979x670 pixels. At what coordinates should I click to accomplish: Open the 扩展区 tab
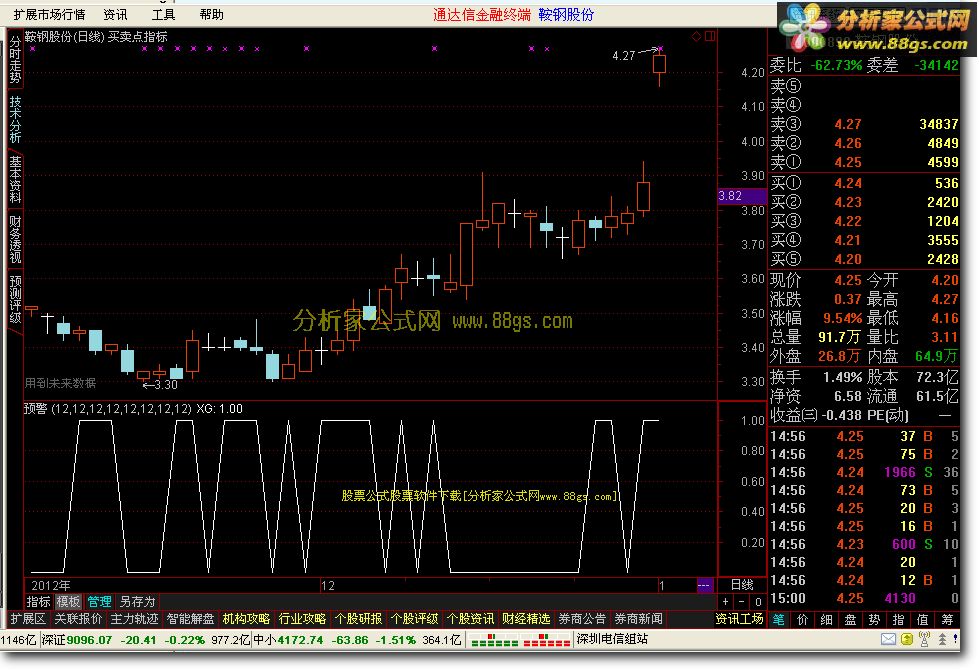click(x=28, y=619)
